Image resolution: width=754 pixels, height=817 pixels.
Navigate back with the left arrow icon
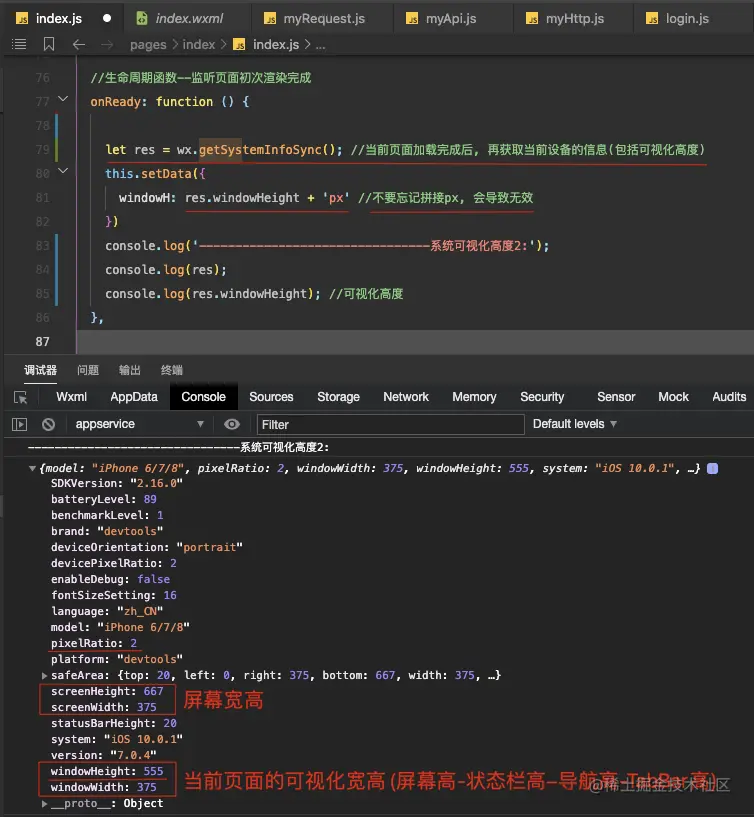79,45
